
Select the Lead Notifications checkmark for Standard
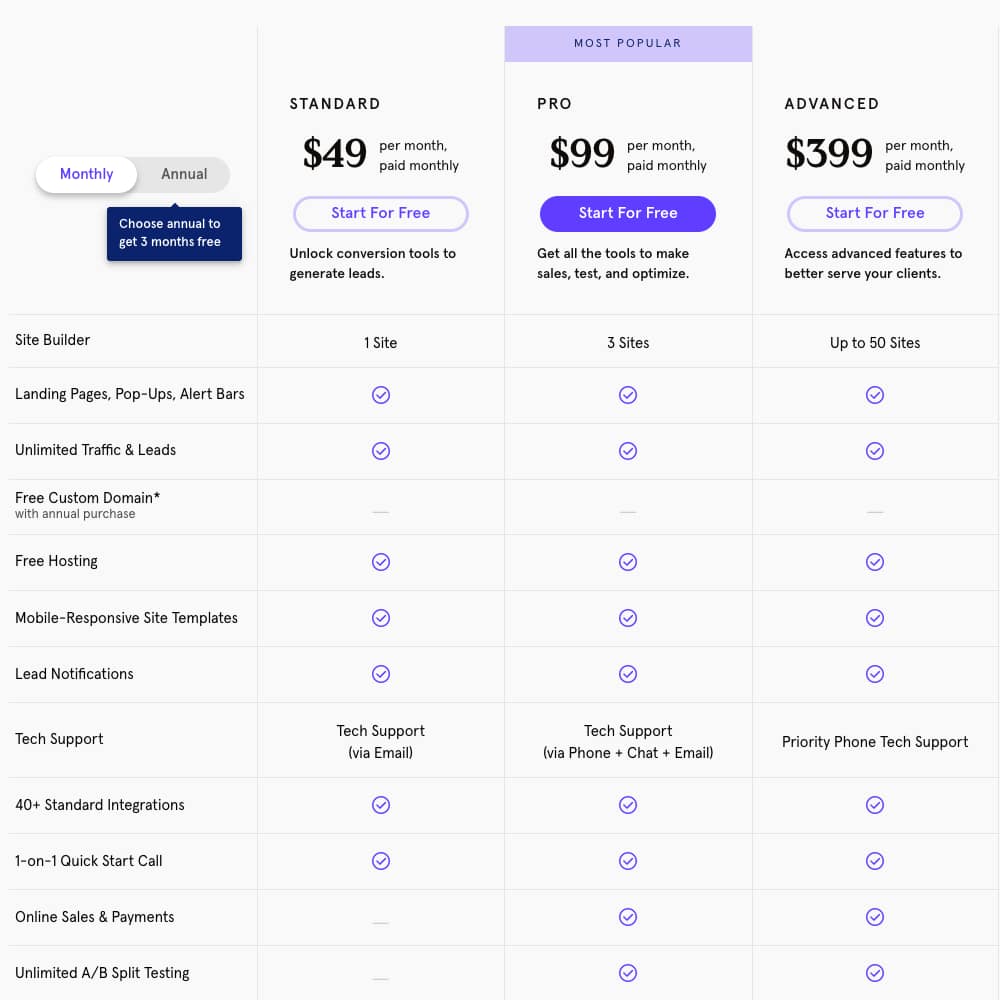(x=381, y=674)
